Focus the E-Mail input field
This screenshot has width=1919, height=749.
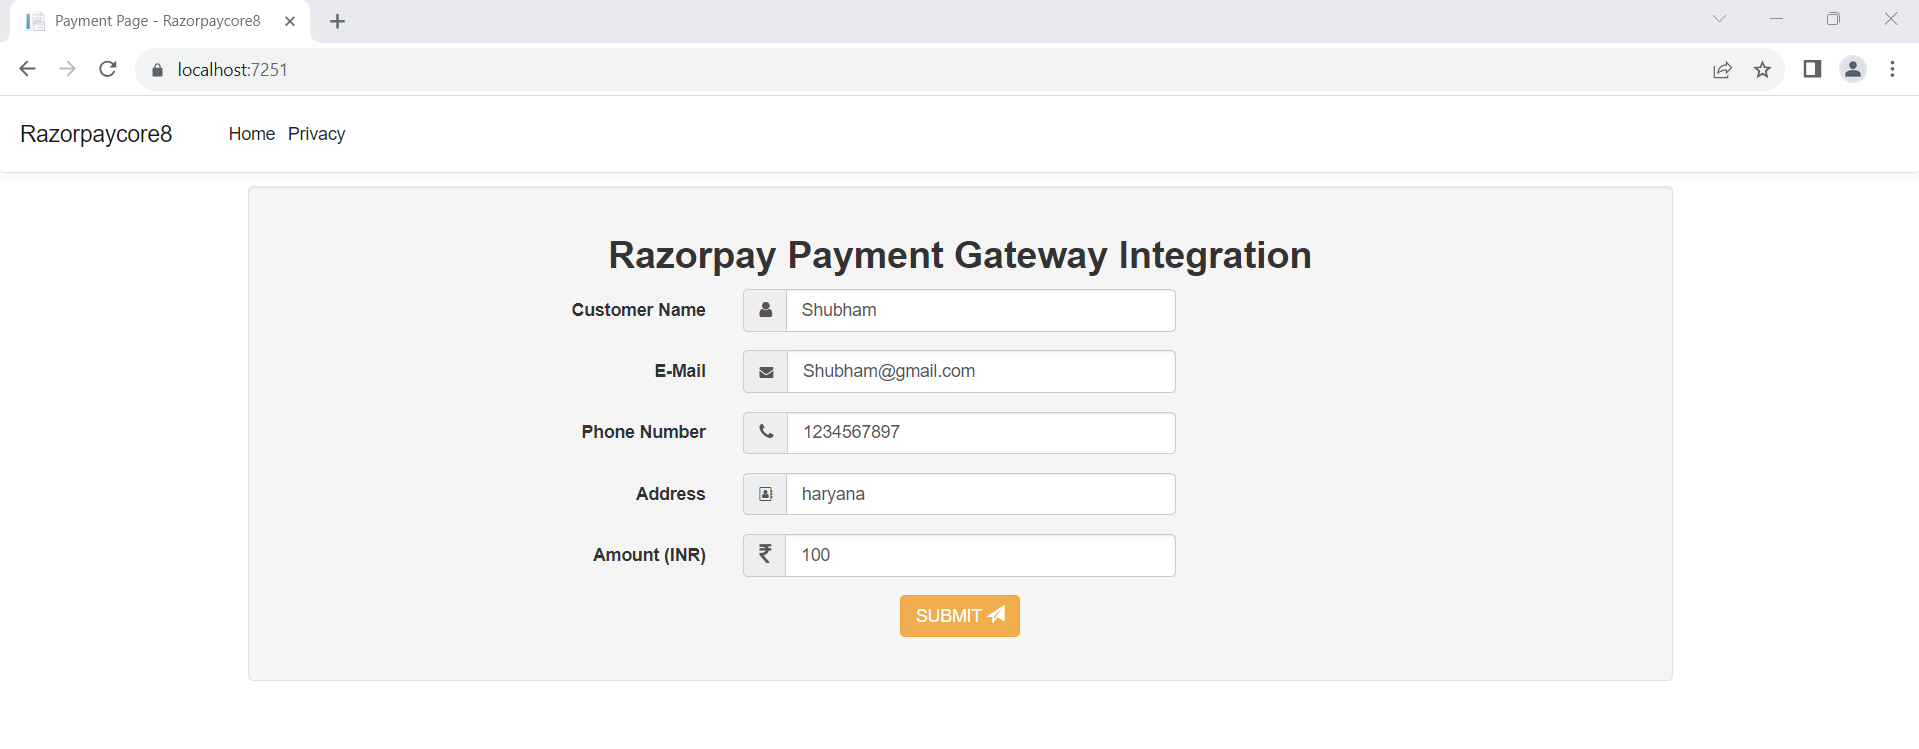pos(981,372)
